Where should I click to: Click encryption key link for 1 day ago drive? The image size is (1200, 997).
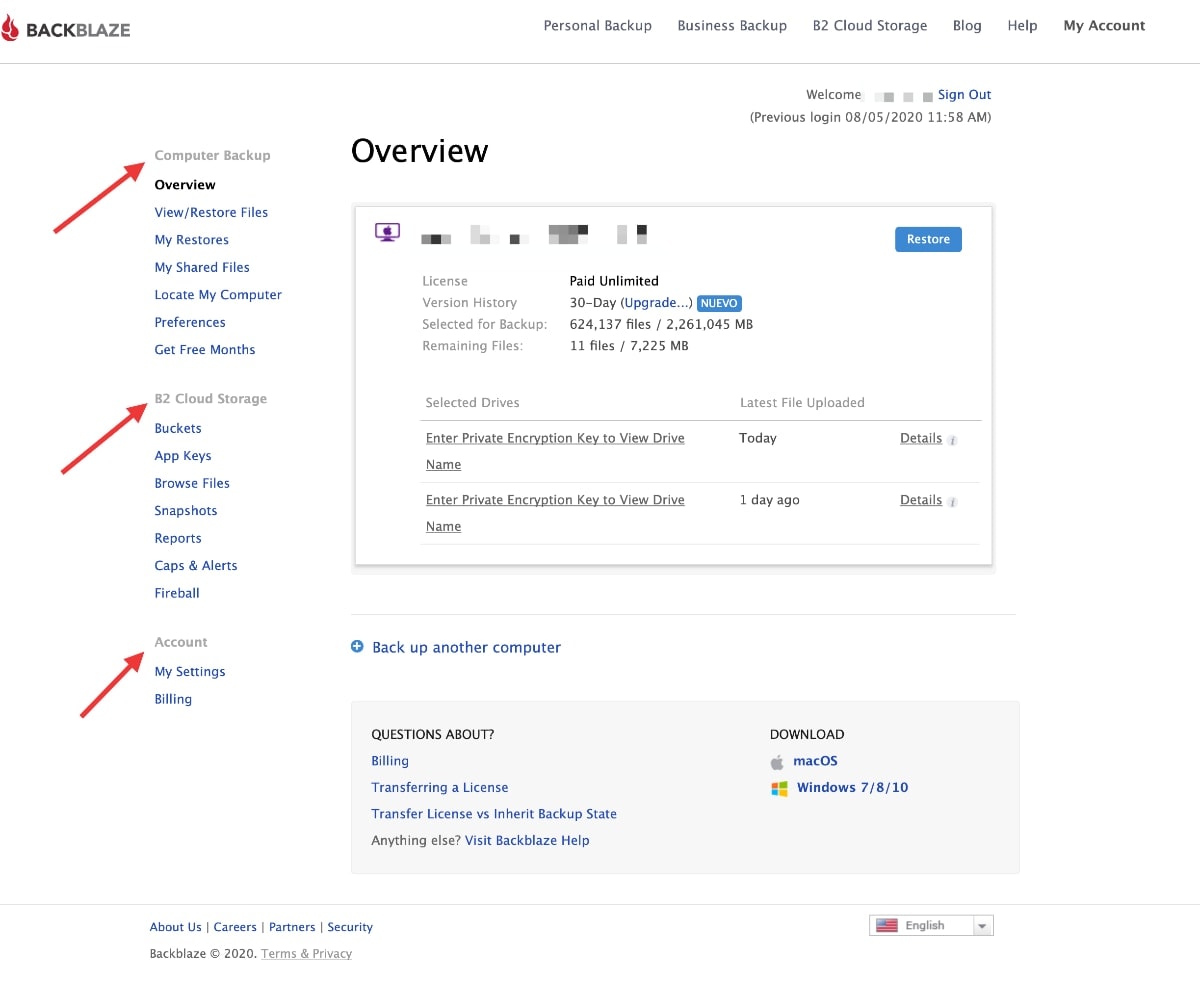coord(555,513)
